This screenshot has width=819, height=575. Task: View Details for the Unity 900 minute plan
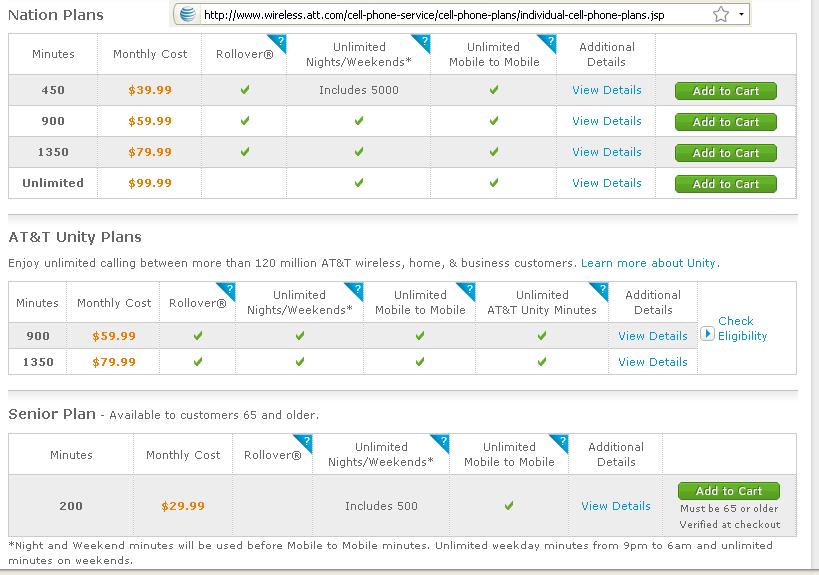(x=653, y=336)
